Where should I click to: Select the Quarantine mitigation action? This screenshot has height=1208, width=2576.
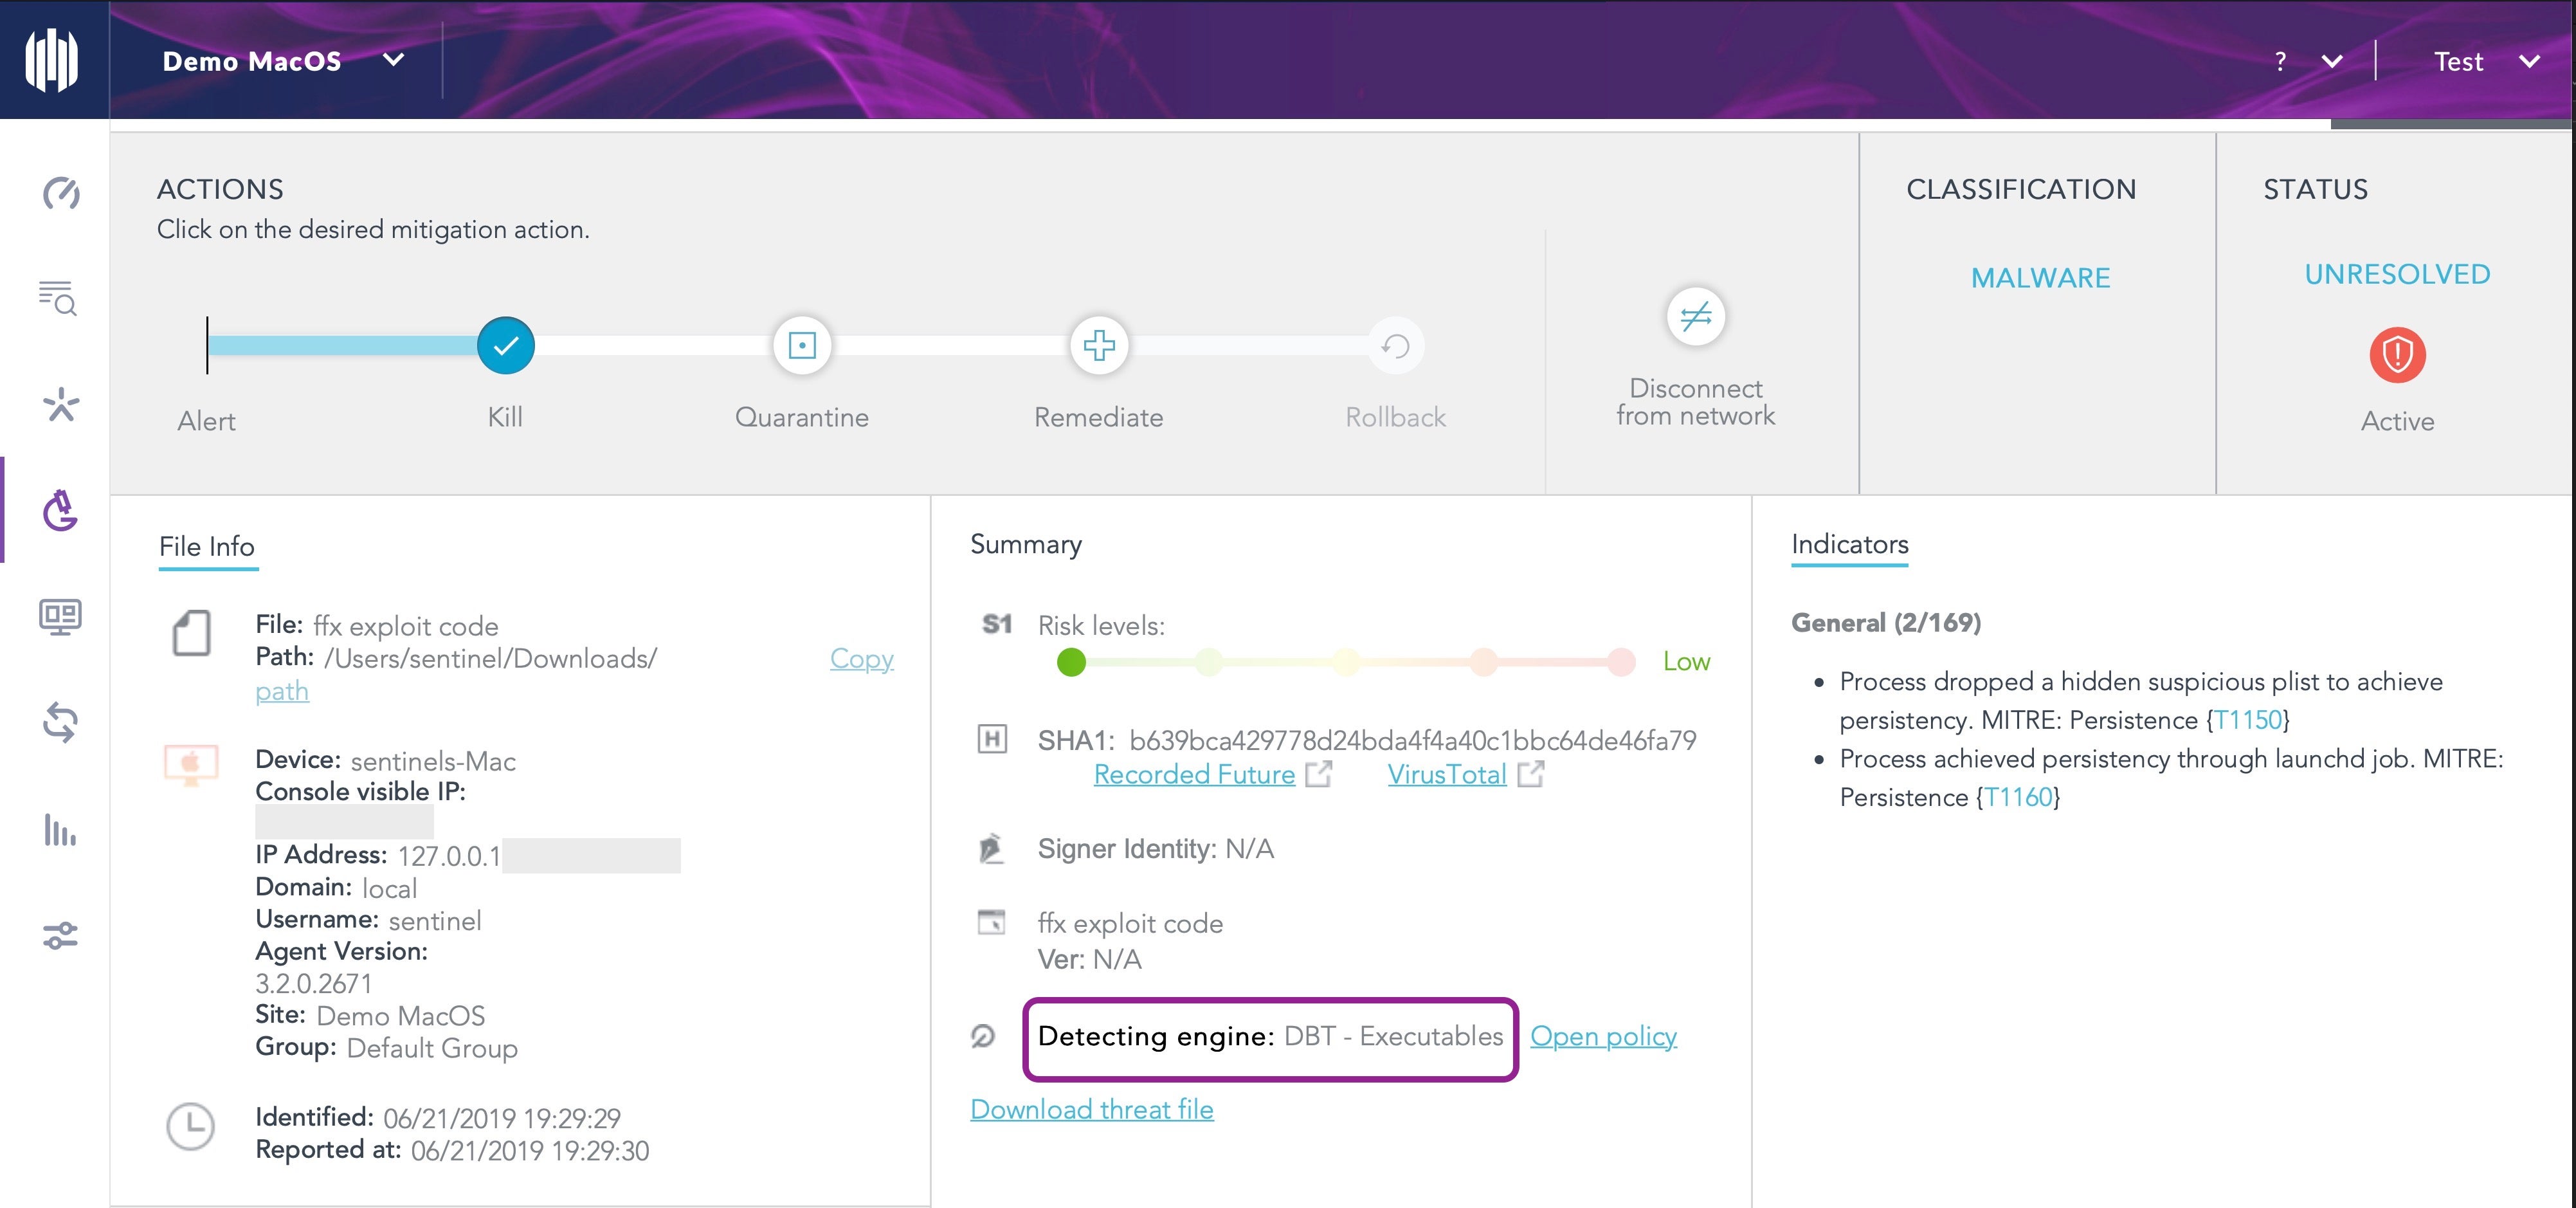click(x=801, y=346)
